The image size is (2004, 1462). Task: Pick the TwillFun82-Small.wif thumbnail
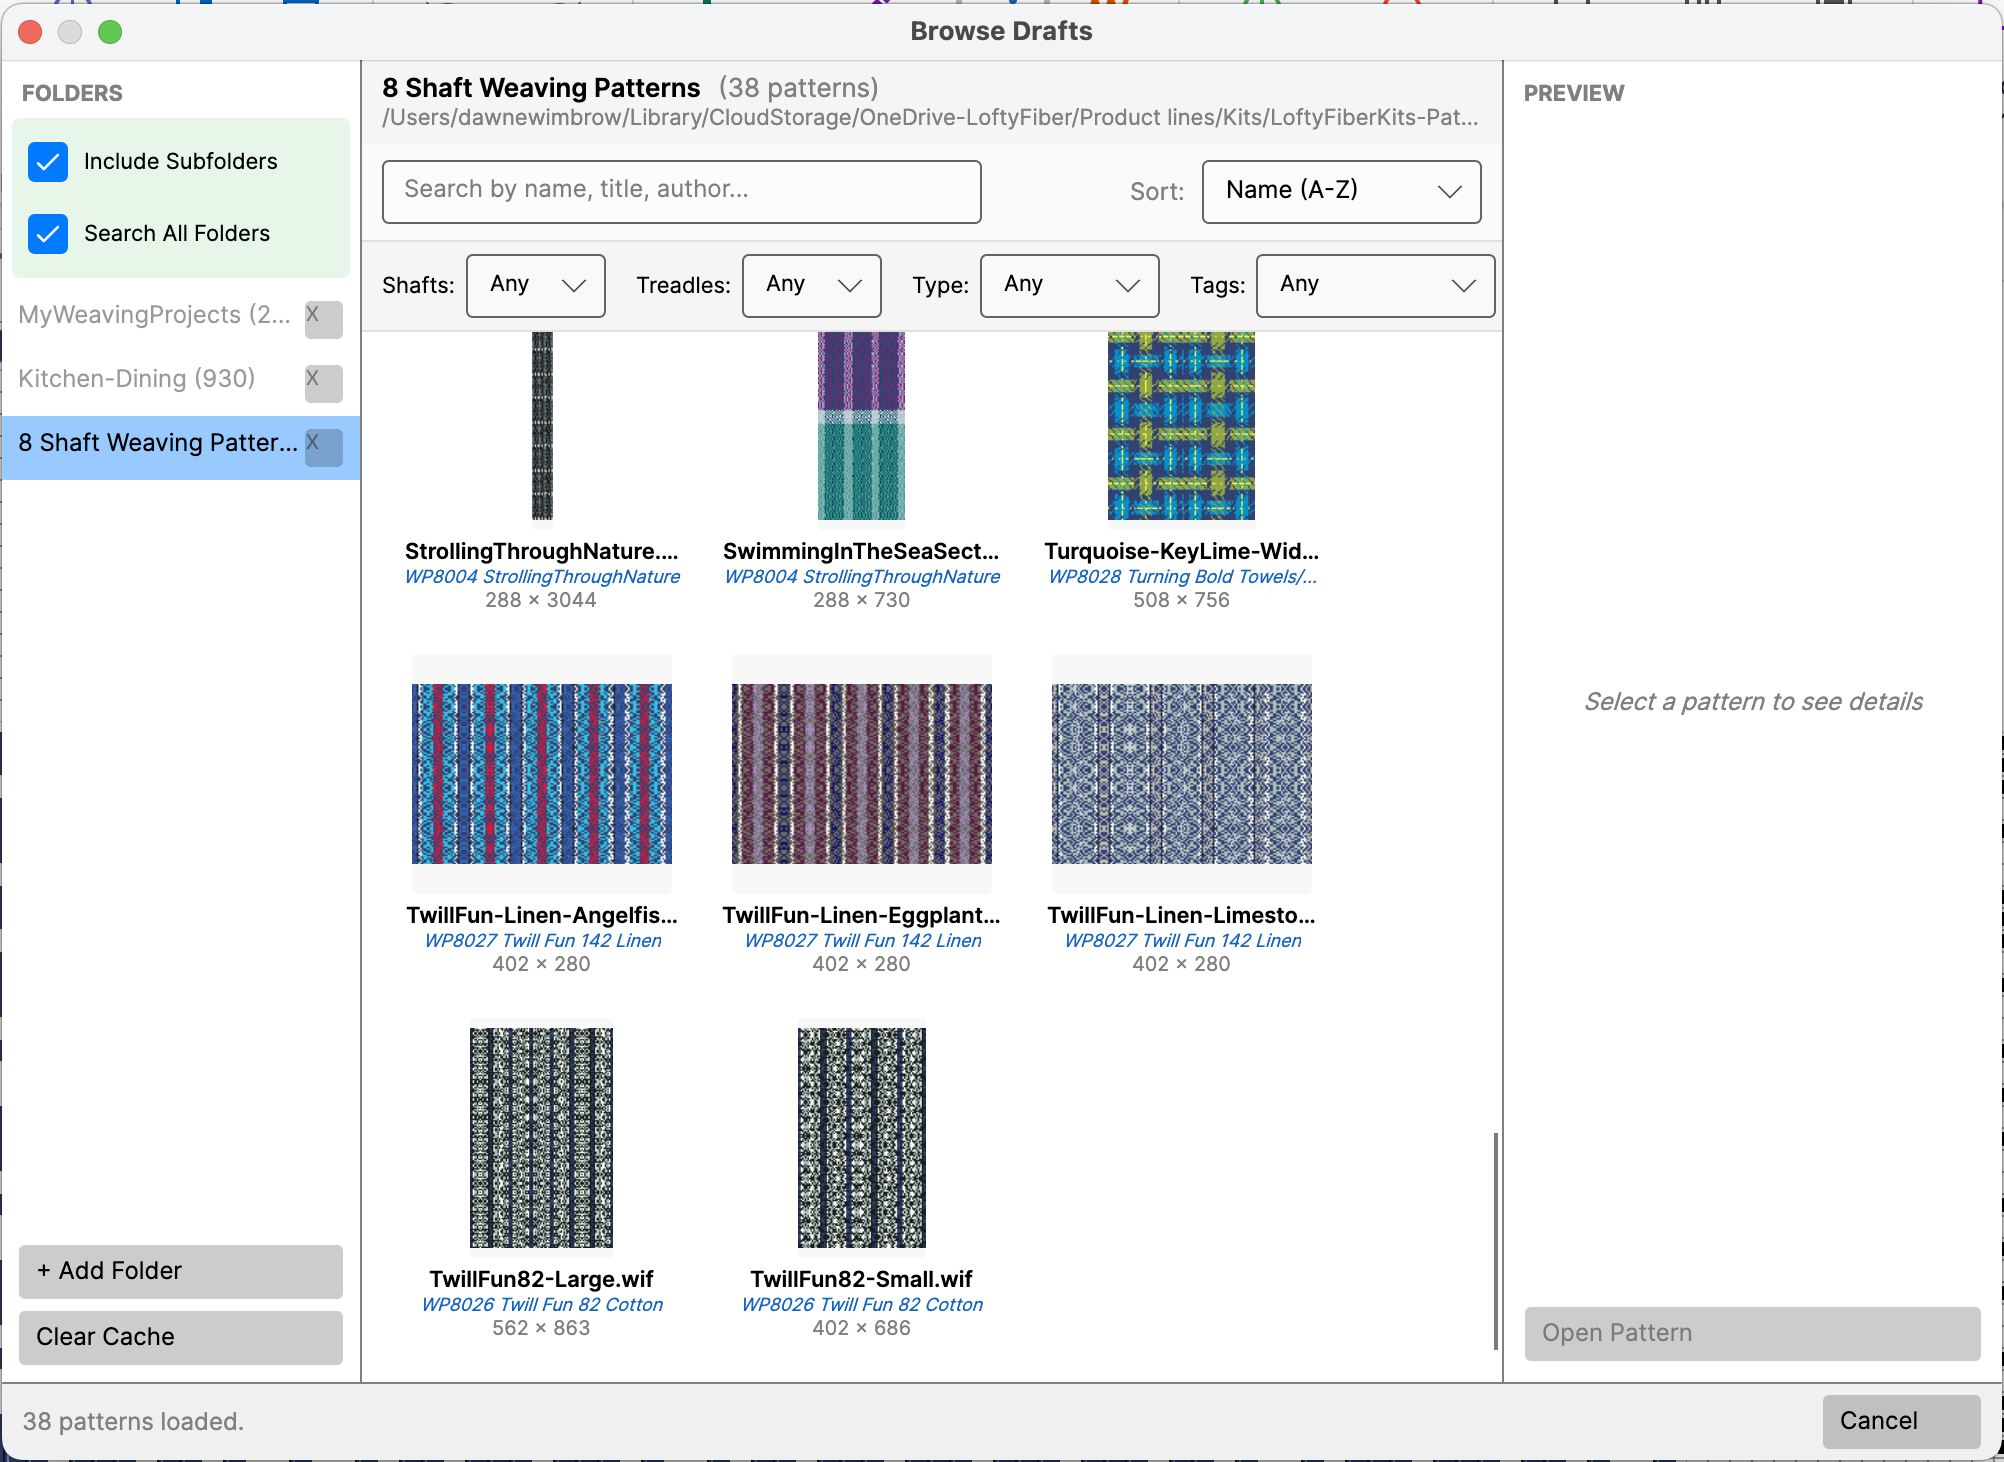click(x=861, y=1137)
